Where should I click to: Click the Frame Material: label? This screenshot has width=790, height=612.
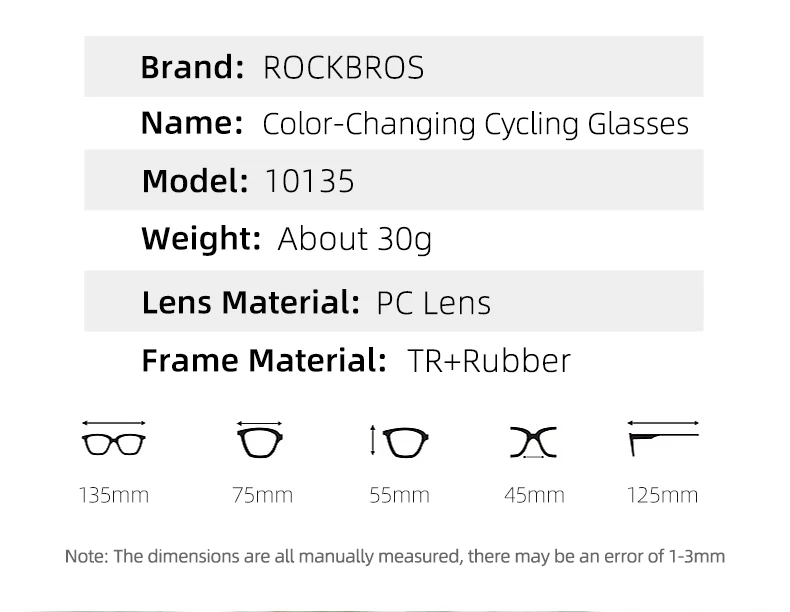[264, 361]
